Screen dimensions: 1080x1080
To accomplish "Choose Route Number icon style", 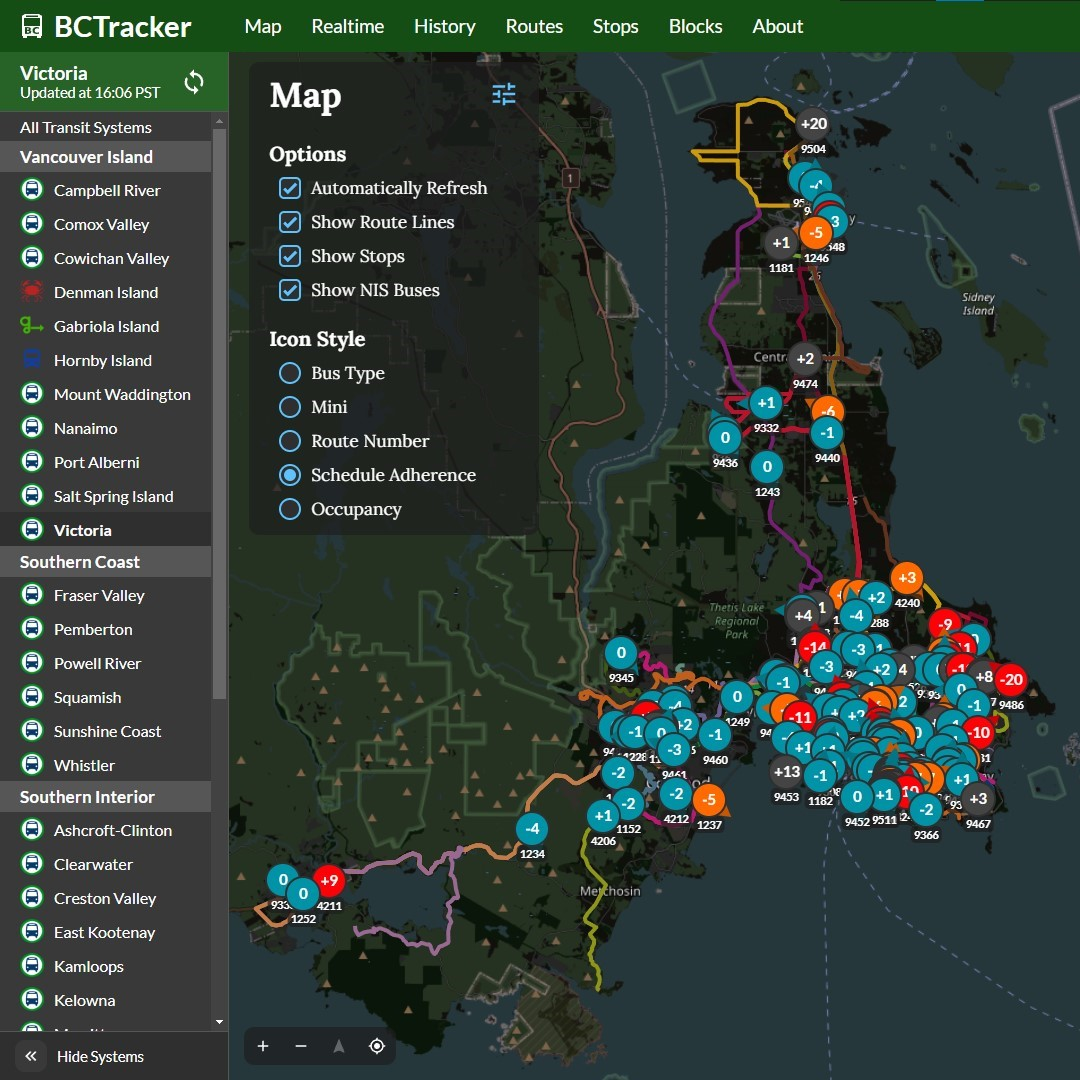I will point(290,441).
